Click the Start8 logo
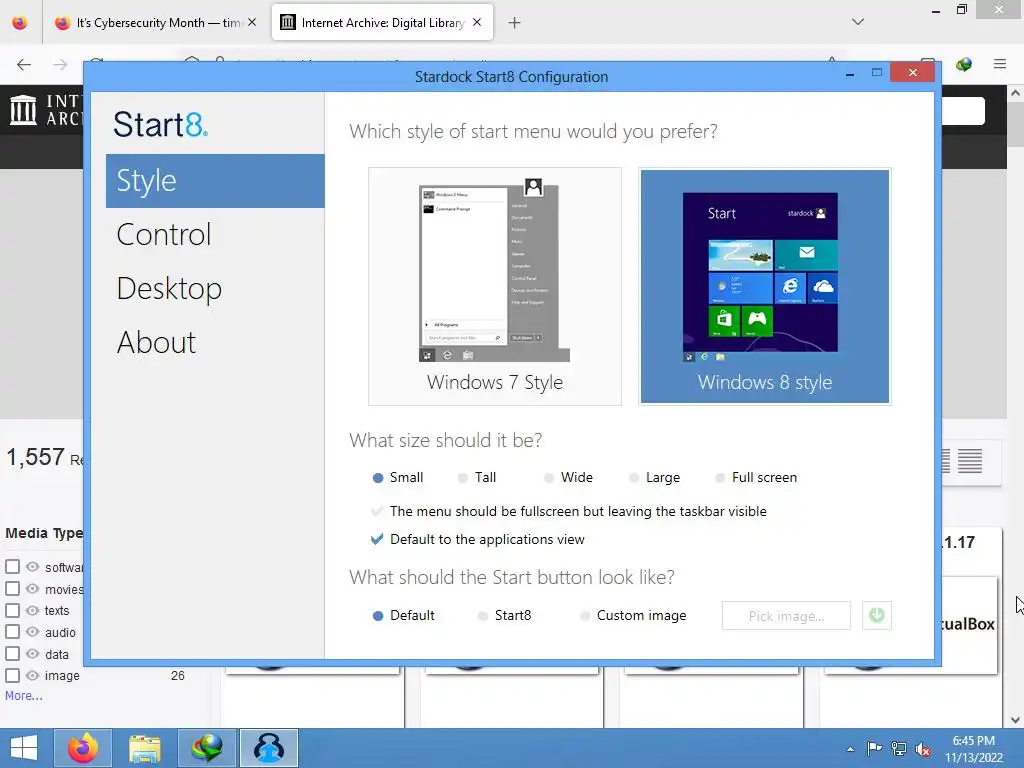The height and width of the screenshot is (768, 1024). pyautogui.click(x=161, y=124)
